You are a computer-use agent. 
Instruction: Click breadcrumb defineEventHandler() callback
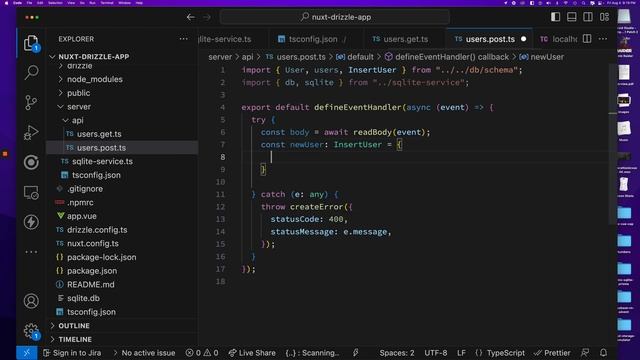447,57
